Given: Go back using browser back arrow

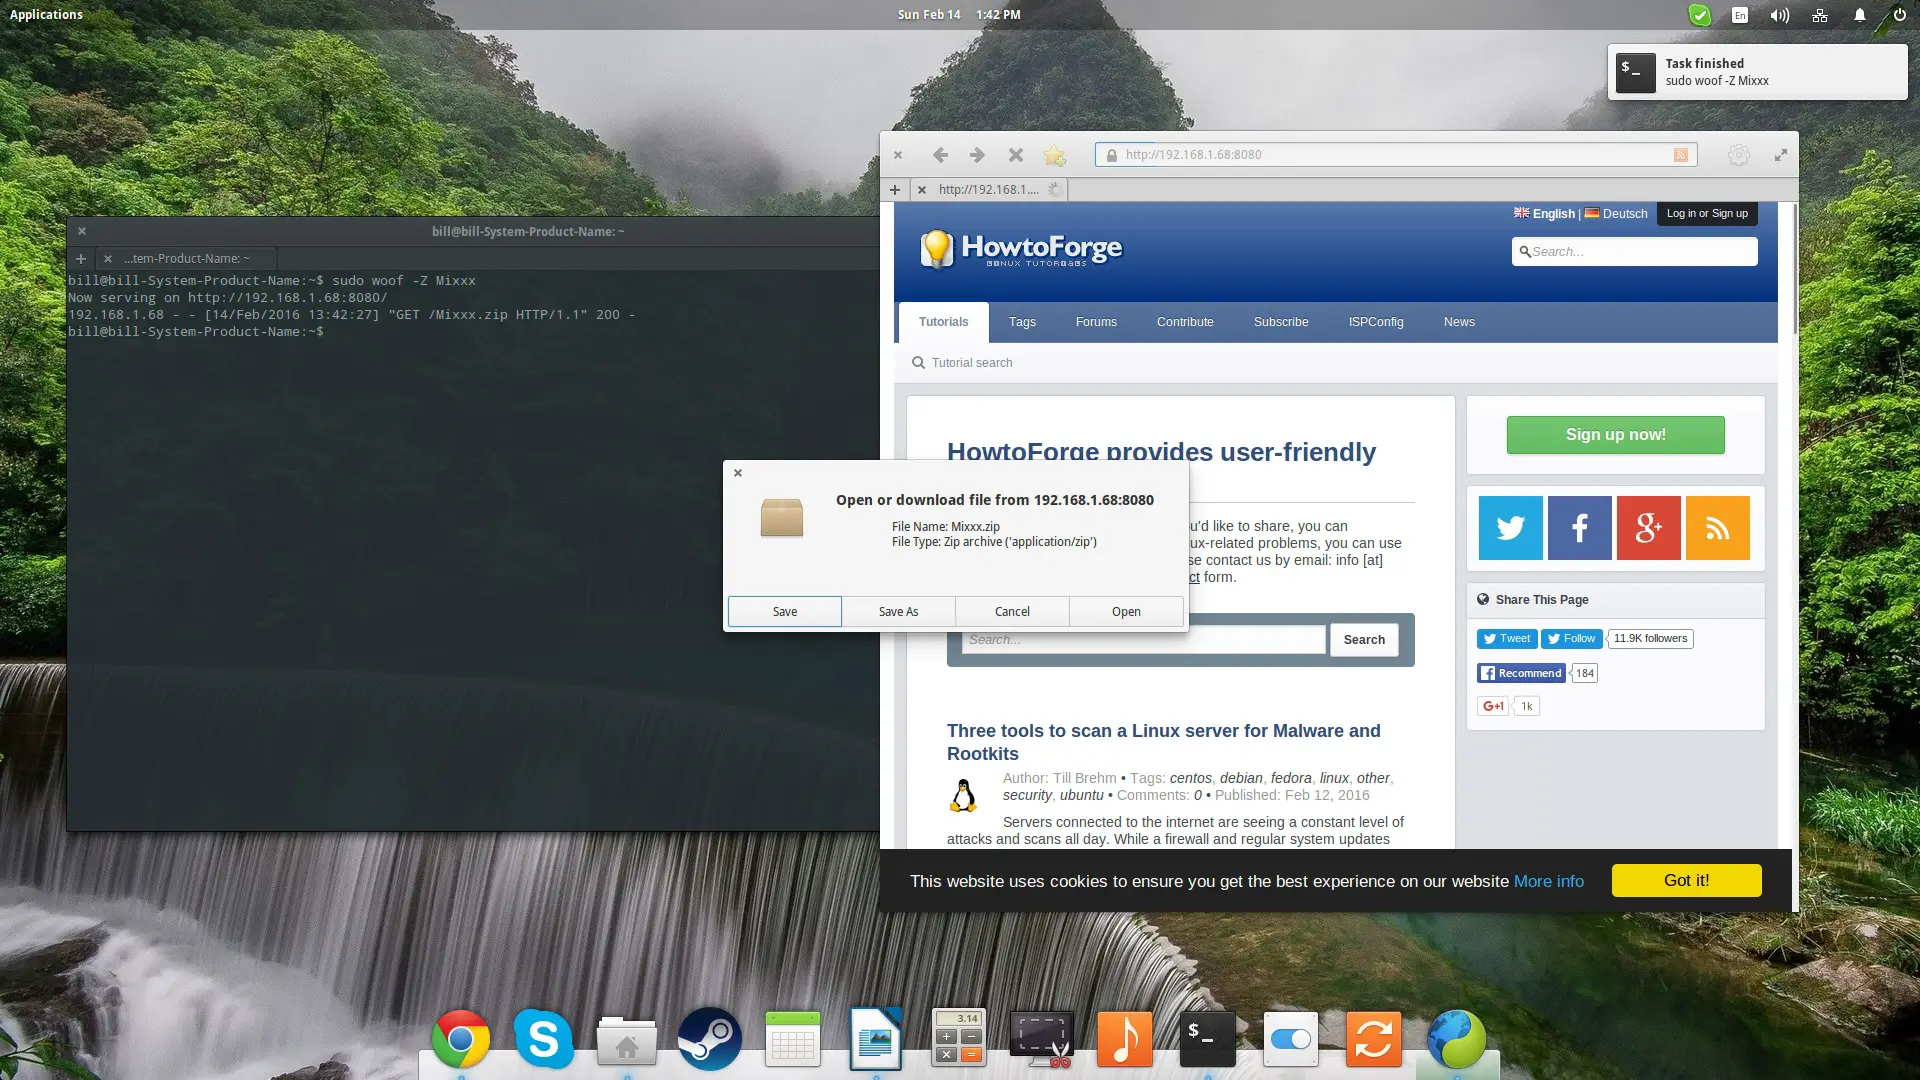Looking at the screenshot, I should point(940,155).
